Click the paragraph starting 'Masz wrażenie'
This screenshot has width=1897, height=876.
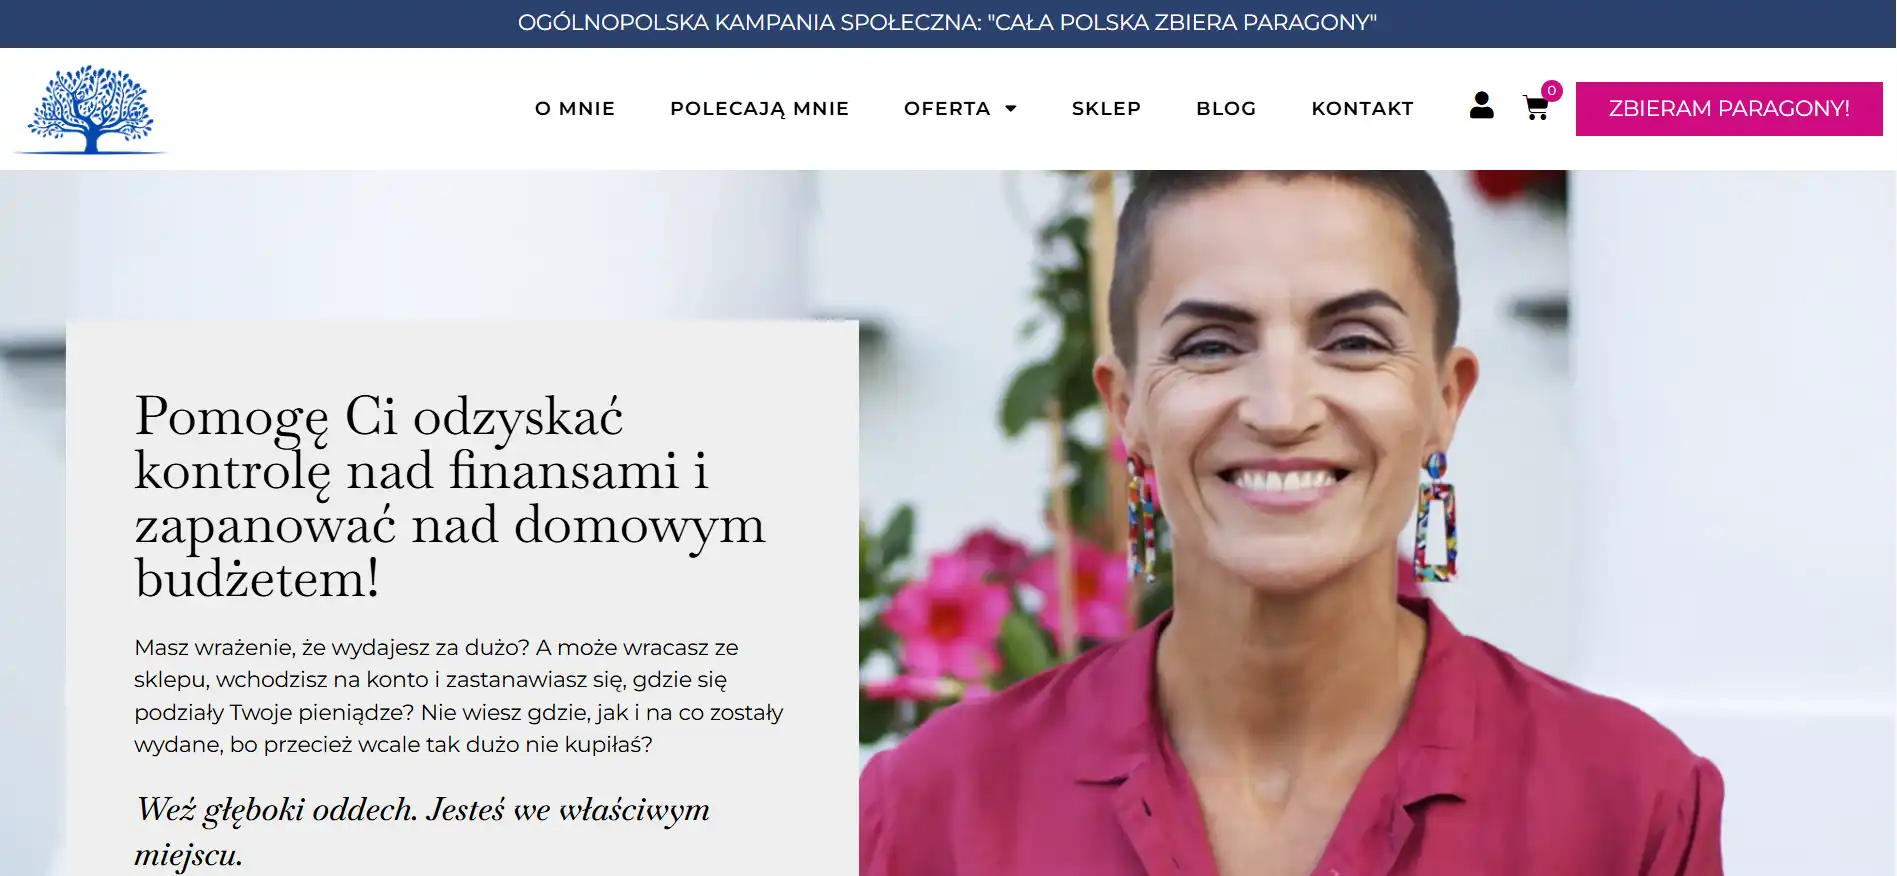point(458,696)
